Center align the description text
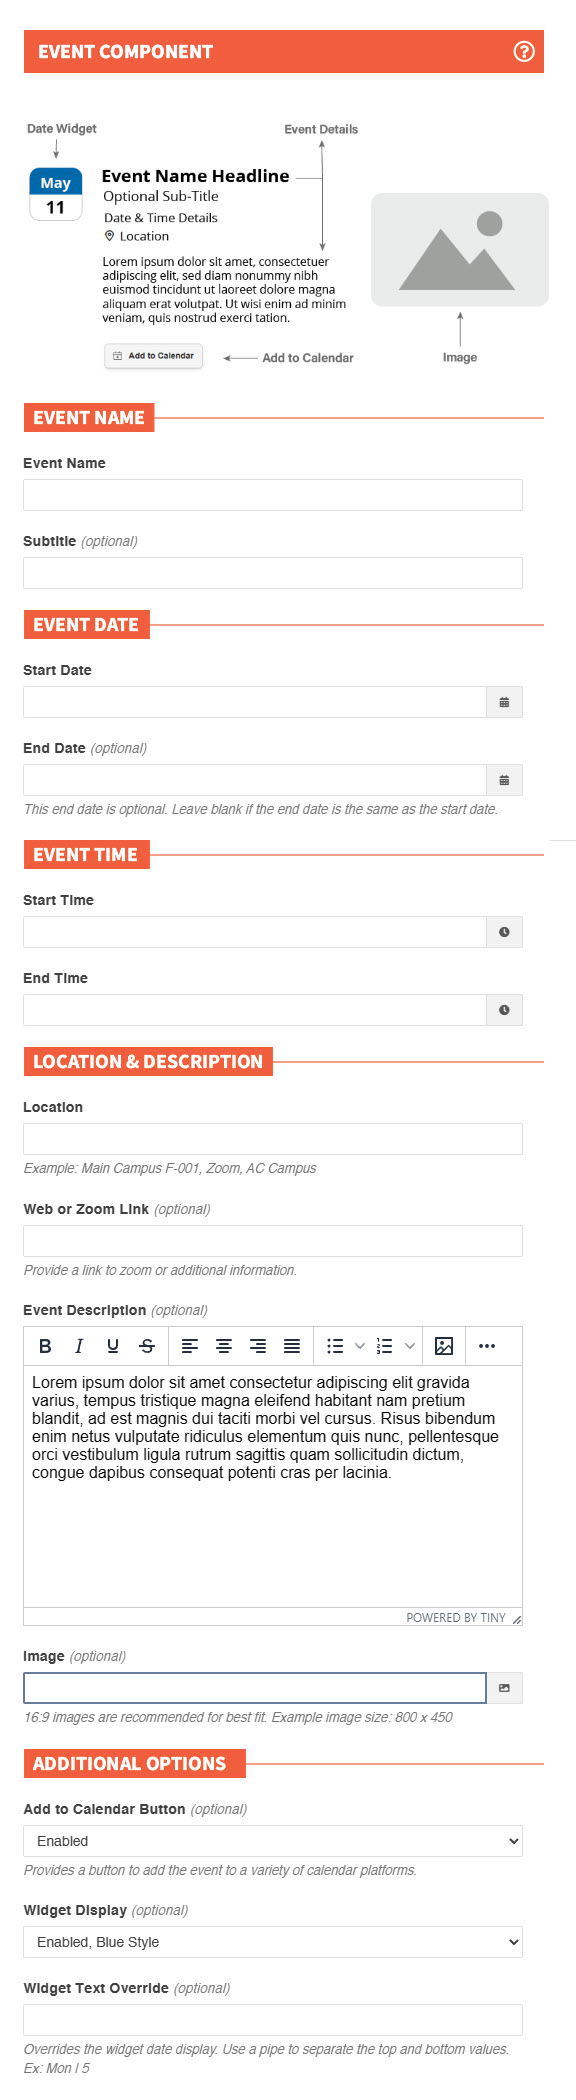 tap(224, 1346)
